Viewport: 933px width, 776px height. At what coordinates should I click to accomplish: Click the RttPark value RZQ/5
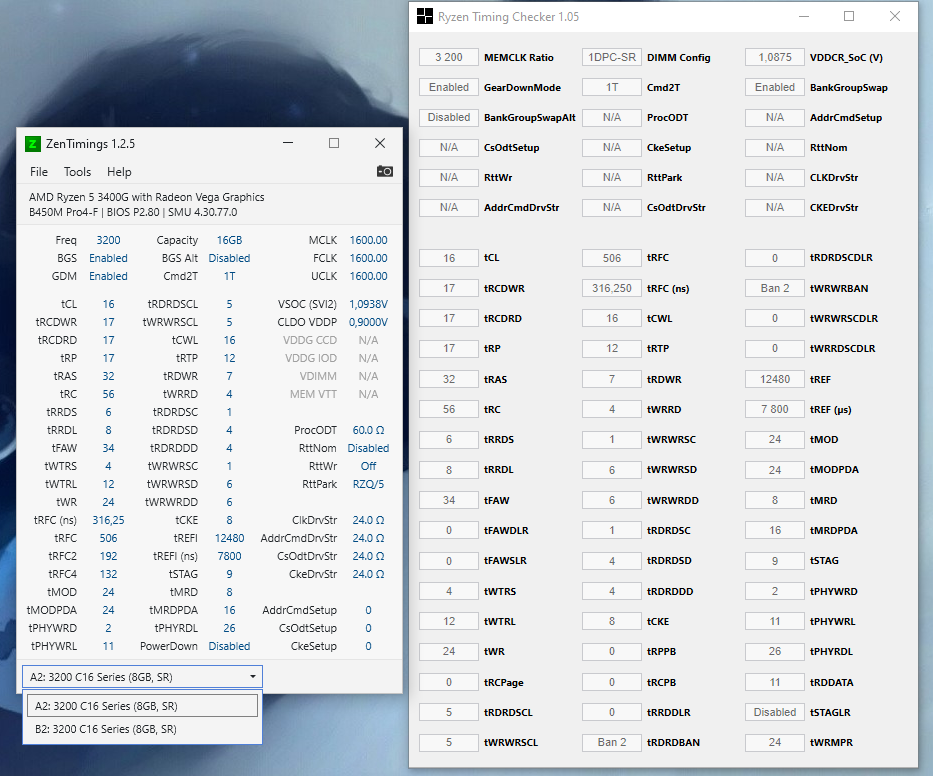coord(368,484)
